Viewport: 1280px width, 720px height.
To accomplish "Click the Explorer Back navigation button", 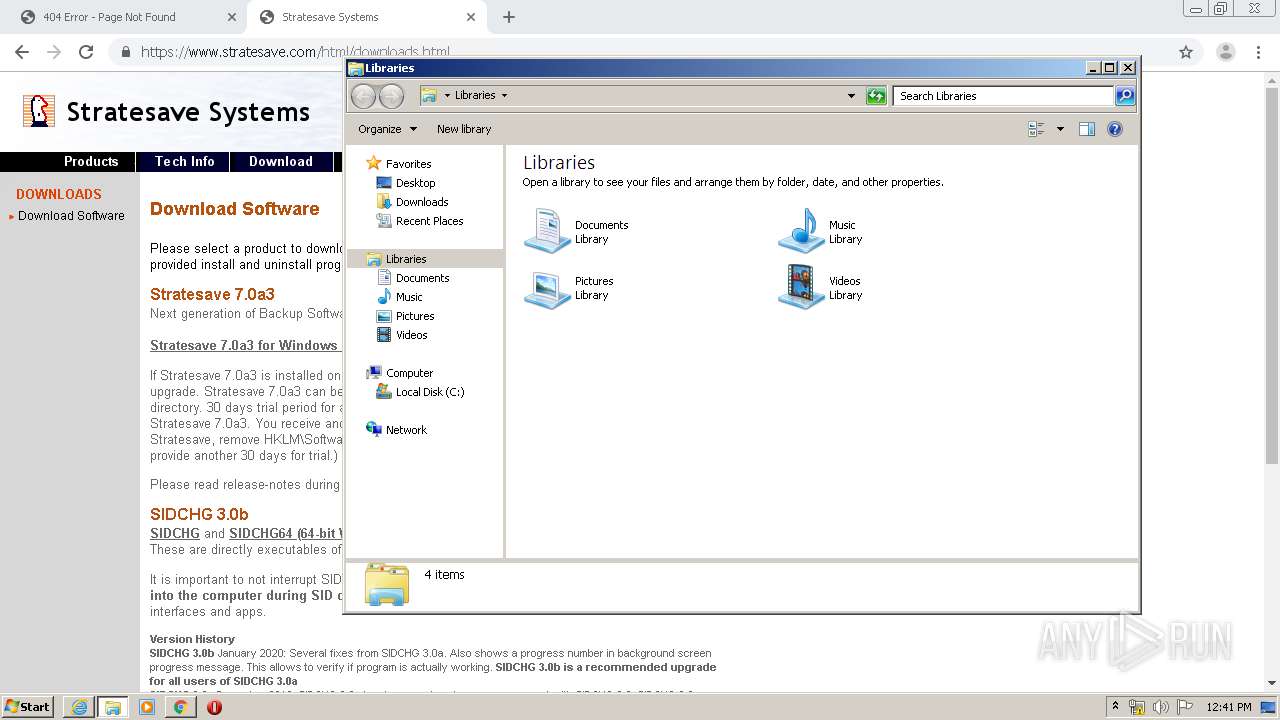I will pos(363,96).
